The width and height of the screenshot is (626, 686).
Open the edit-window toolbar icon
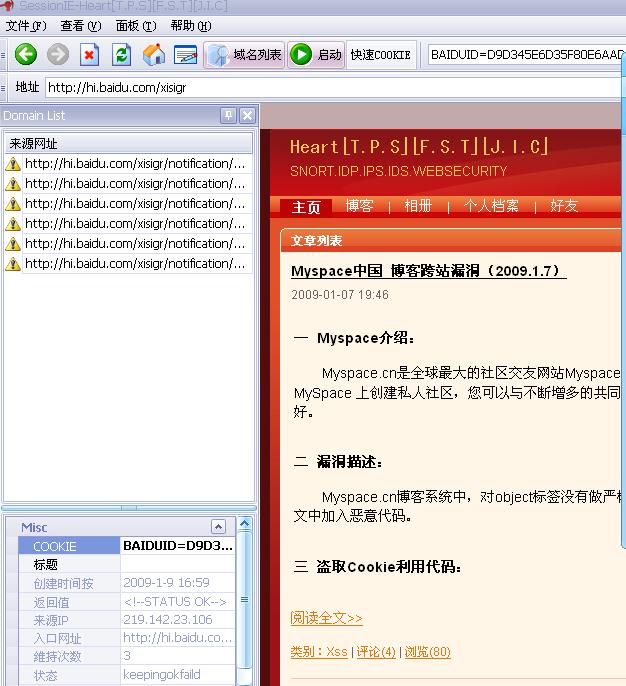(x=185, y=55)
